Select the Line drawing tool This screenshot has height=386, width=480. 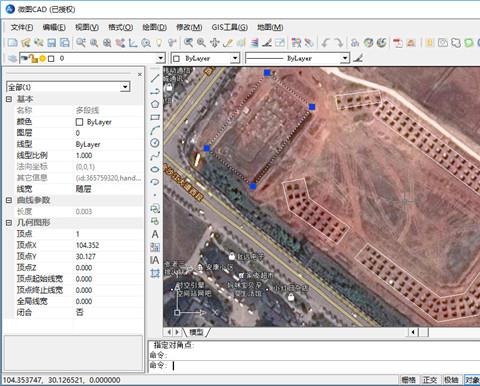point(155,78)
